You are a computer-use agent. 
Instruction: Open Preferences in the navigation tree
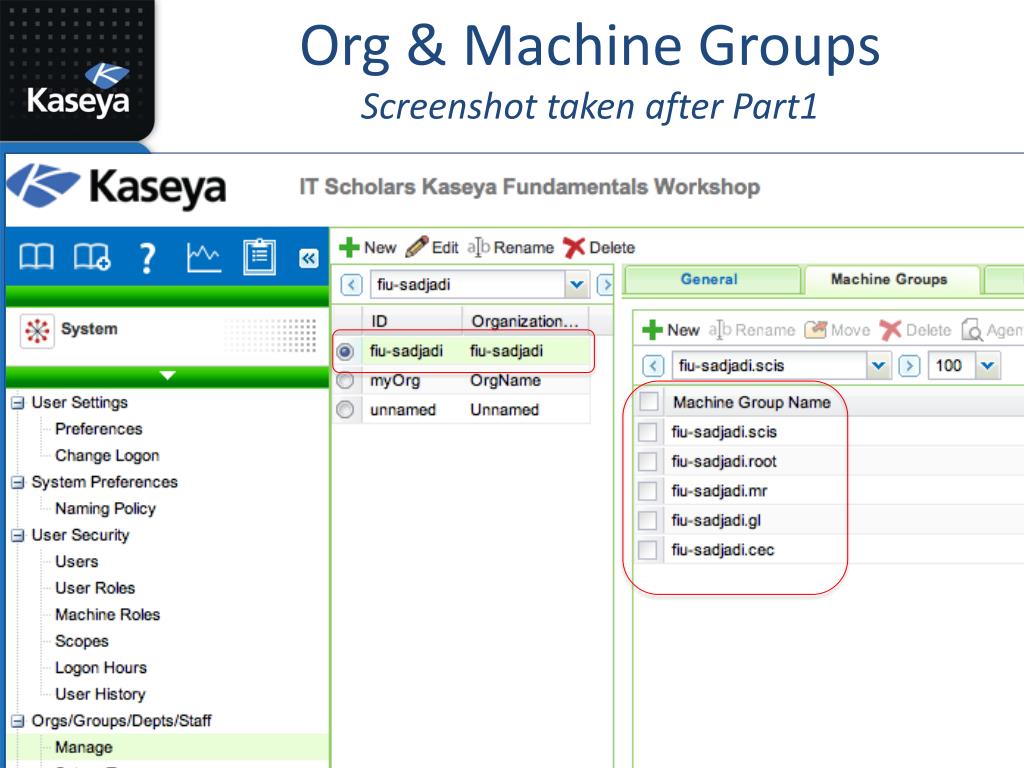pyautogui.click(x=99, y=429)
